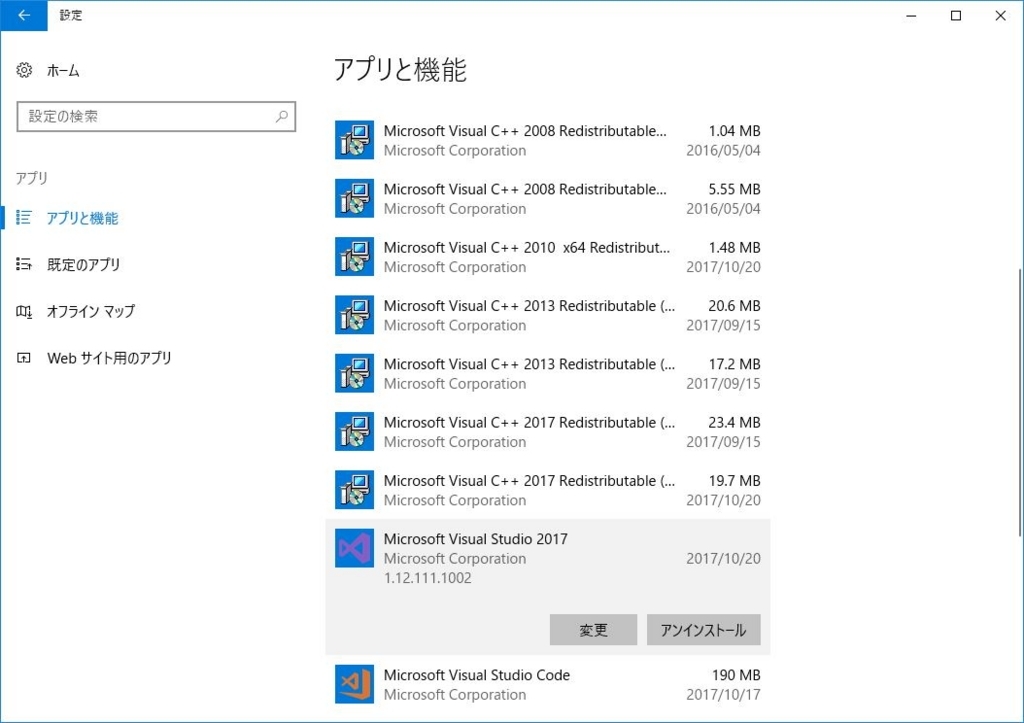
Task: Click installer icon of 5.55 MB Visual C++ 2008
Action: click(355, 198)
